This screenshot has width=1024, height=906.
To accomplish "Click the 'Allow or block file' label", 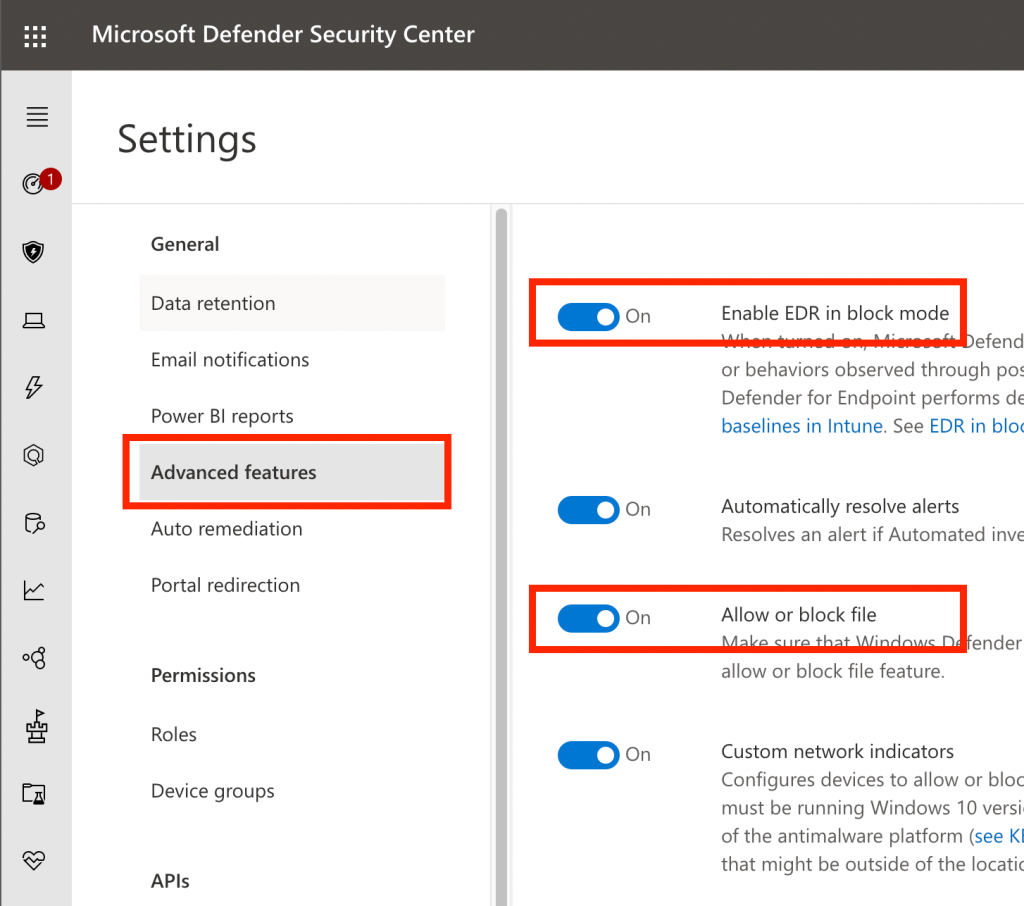I will [x=799, y=615].
